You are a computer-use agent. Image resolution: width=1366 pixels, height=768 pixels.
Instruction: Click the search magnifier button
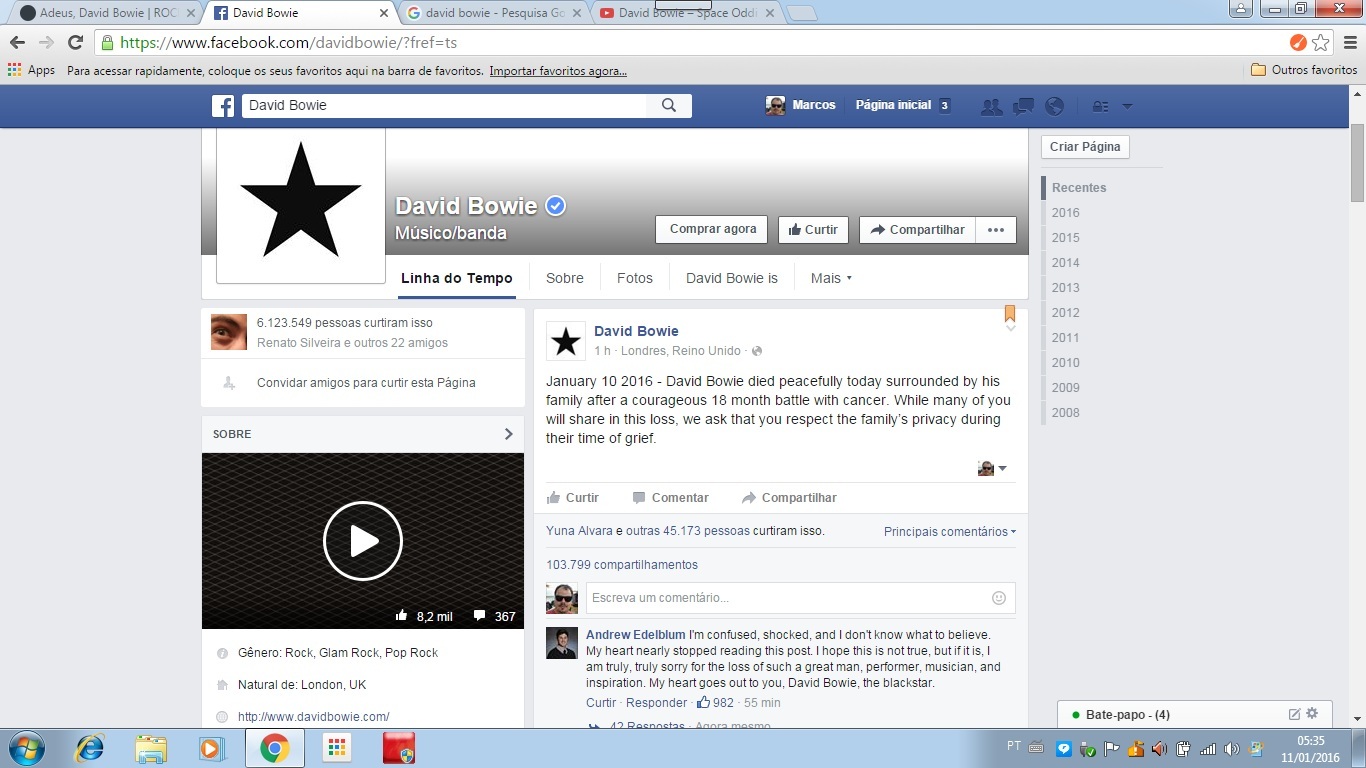point(669,105)
